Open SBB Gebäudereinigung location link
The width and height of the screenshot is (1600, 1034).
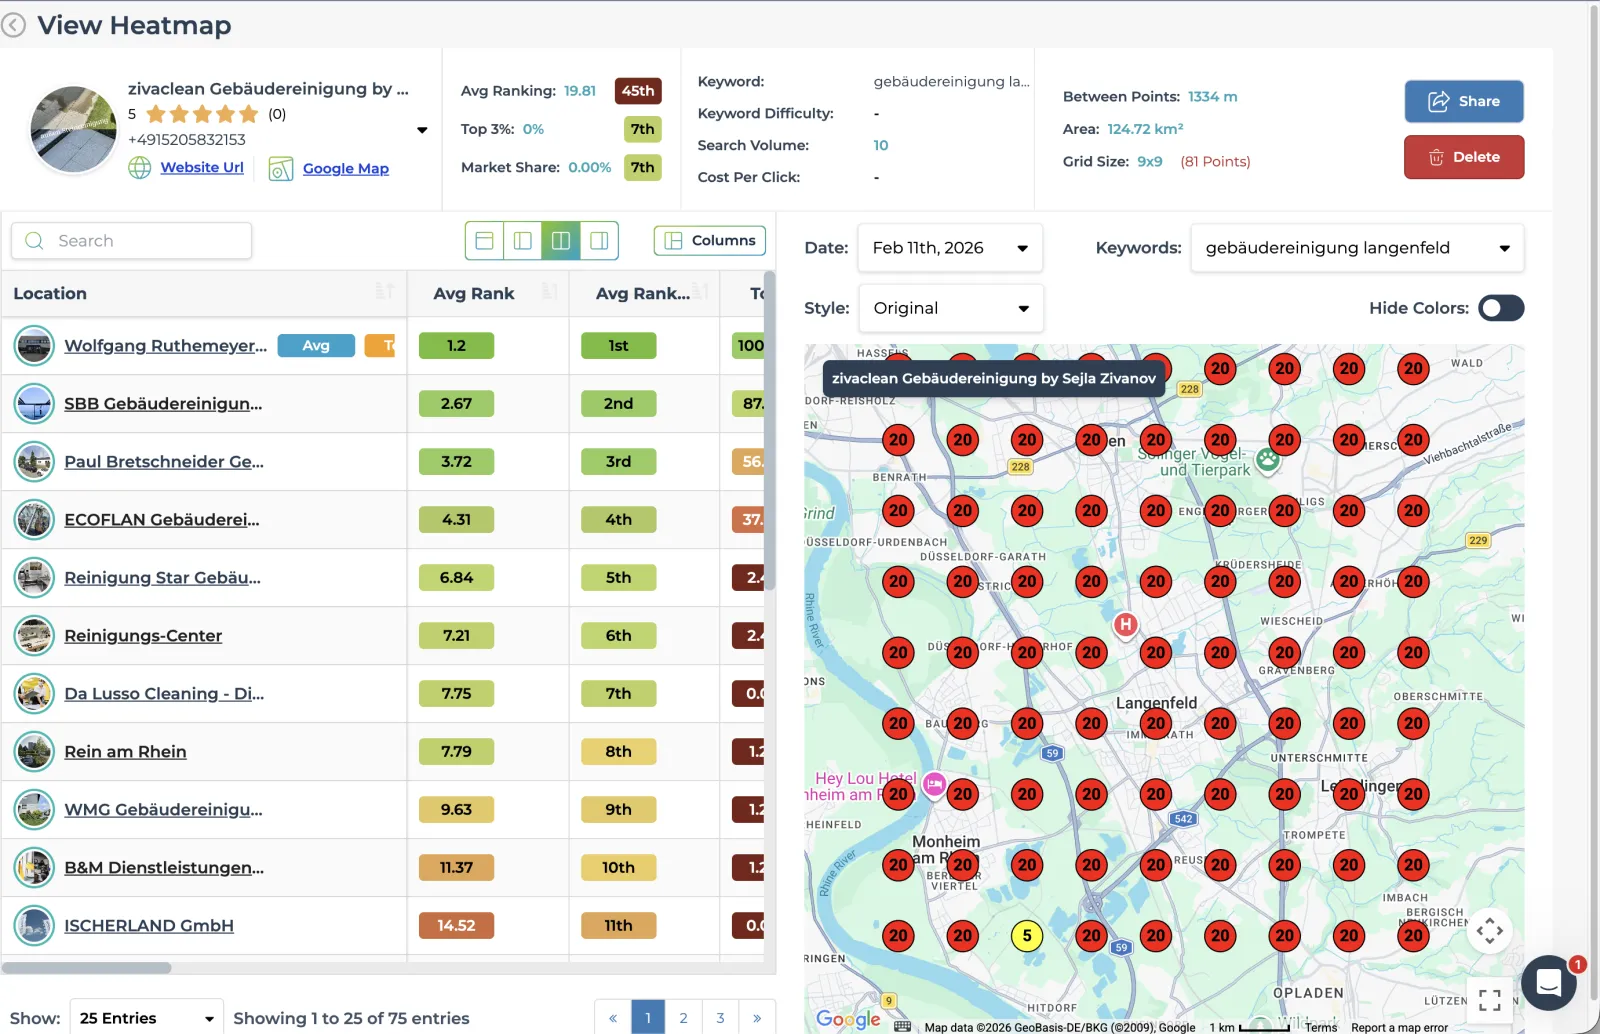tap(163, 404)
